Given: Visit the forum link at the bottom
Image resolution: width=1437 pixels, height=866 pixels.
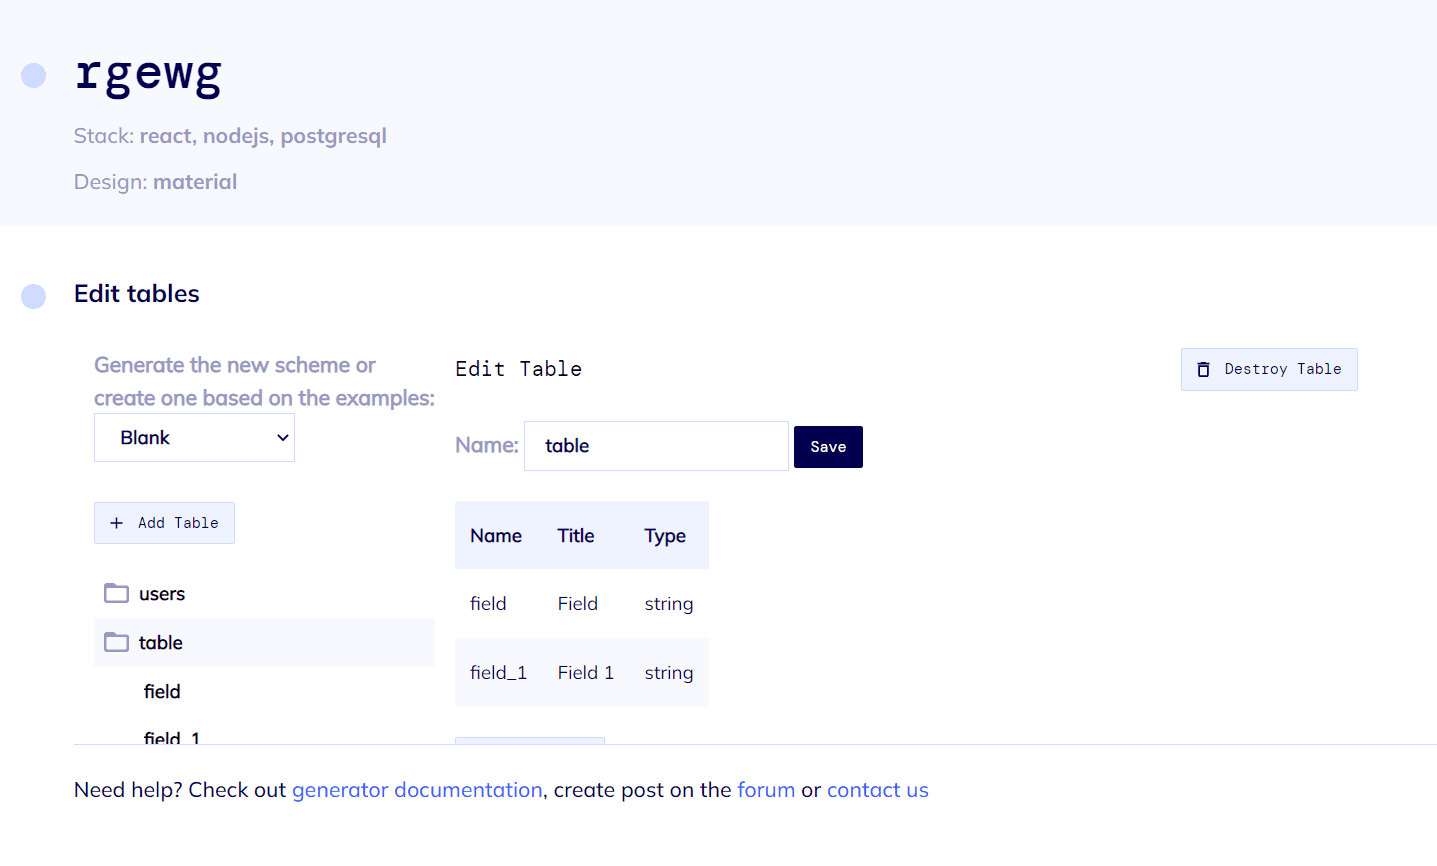Looking at the screenshot, I should (766, 789).
